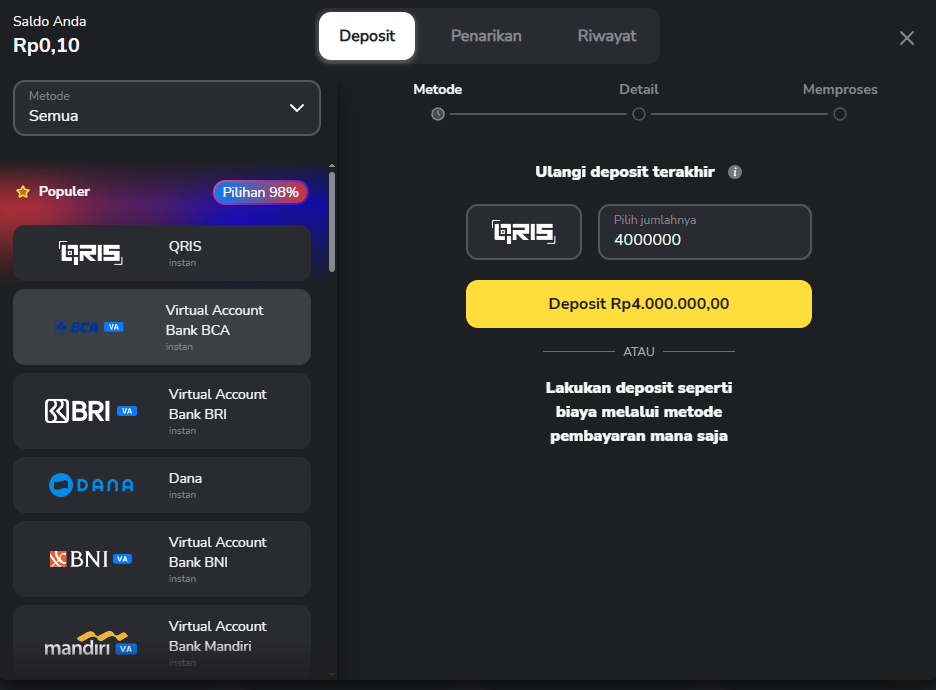Click the payment methods list scrollbar
This screenshot has width=936, height=690.
pyautogui.click(x=332, y=222)
